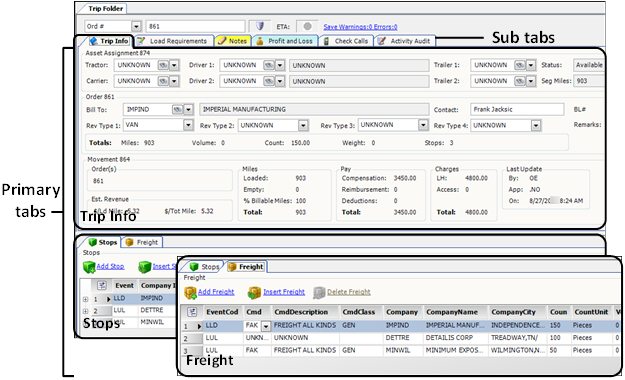The height and width of the screenshot is (380, 625).
Task: Click the shield icon next to ETA
Action: click(260, 26)
